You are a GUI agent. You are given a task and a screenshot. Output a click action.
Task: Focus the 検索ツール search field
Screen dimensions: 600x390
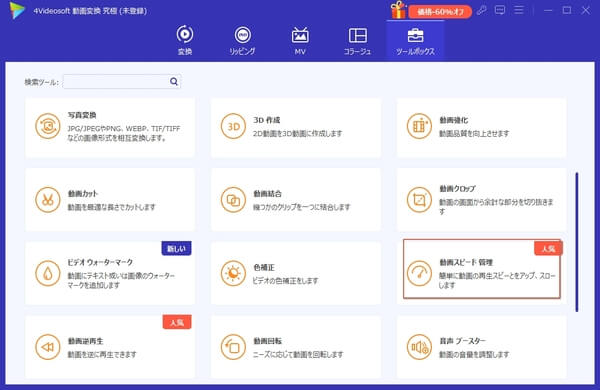tap(122, 82)
